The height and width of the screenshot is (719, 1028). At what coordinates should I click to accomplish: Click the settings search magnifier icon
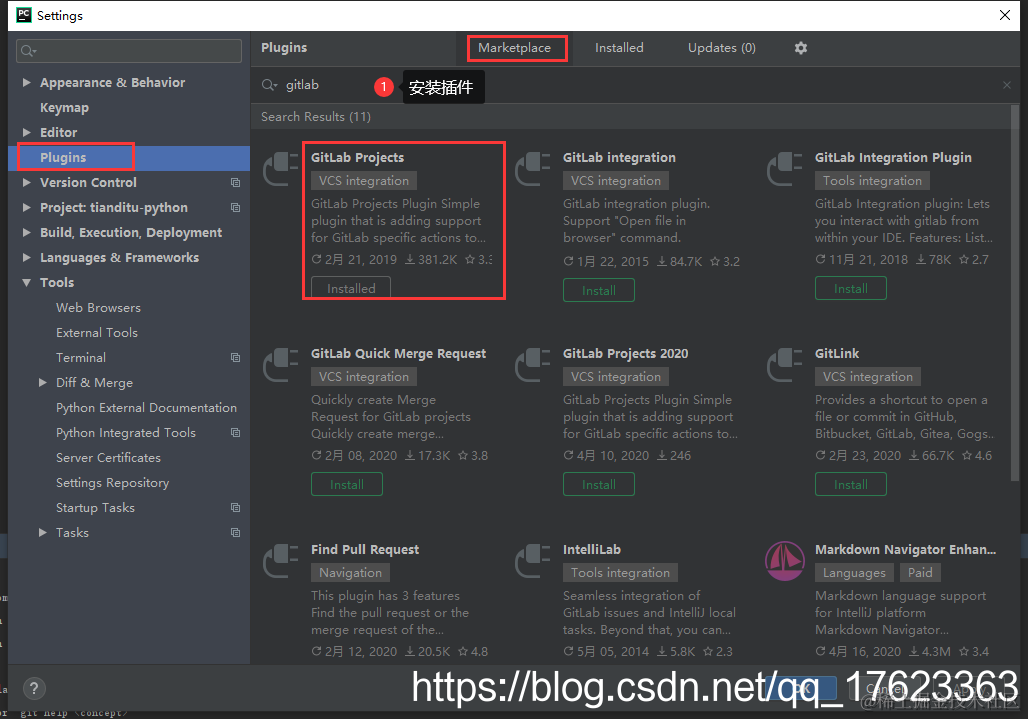[28, 50]
